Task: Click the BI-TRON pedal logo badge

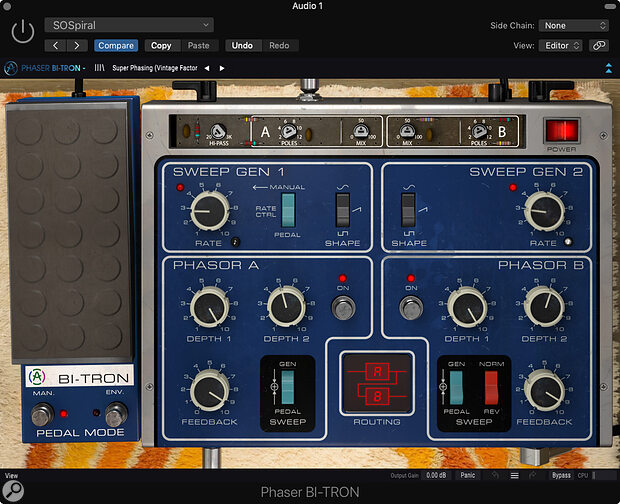Action: coord(79,377)
